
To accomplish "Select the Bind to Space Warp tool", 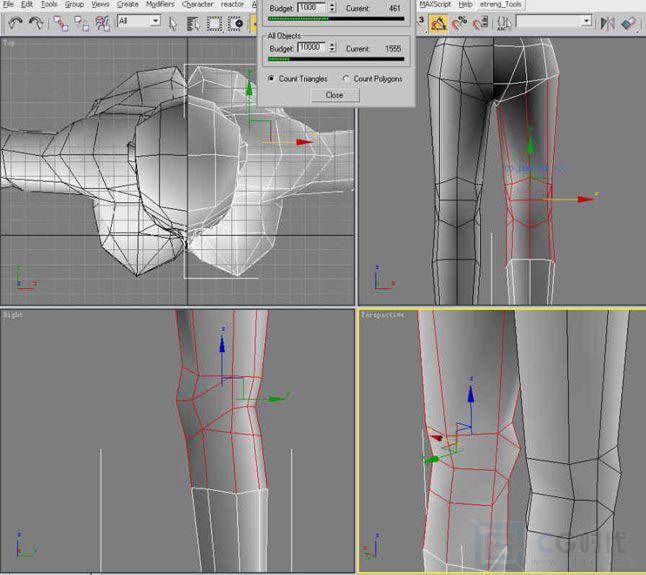I will tap(102, 23).
